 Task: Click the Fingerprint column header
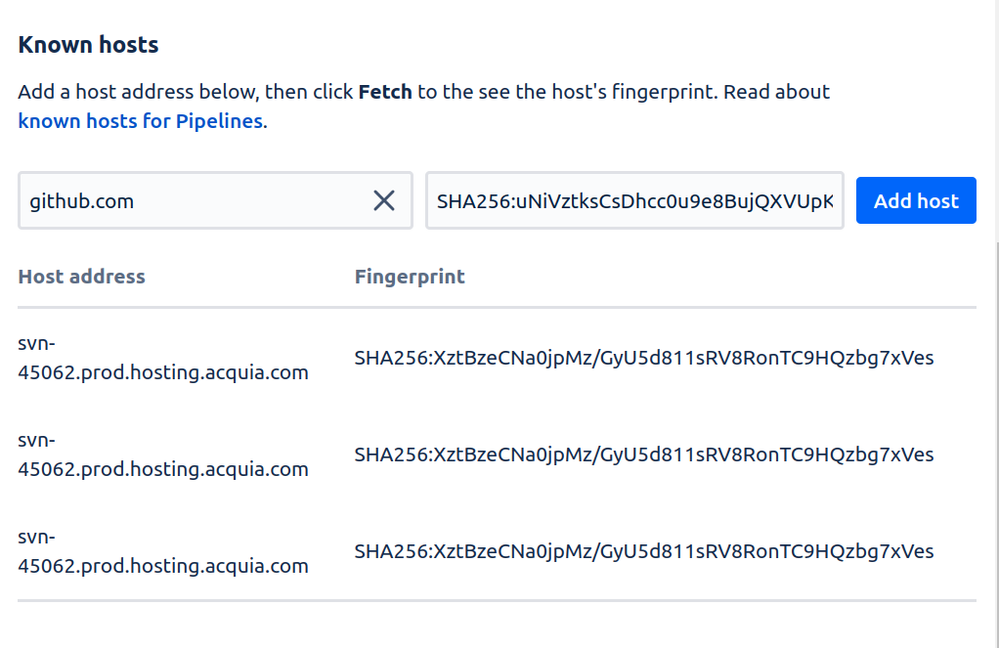[410, 277]
